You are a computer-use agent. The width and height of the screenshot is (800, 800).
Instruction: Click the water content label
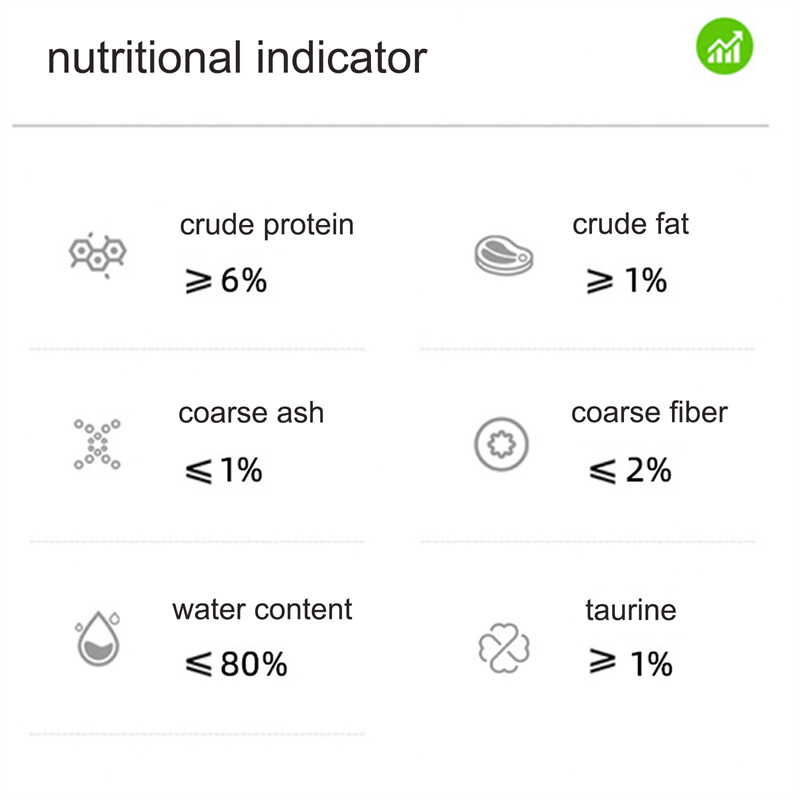pyautogui.click(x=262, y=609)
